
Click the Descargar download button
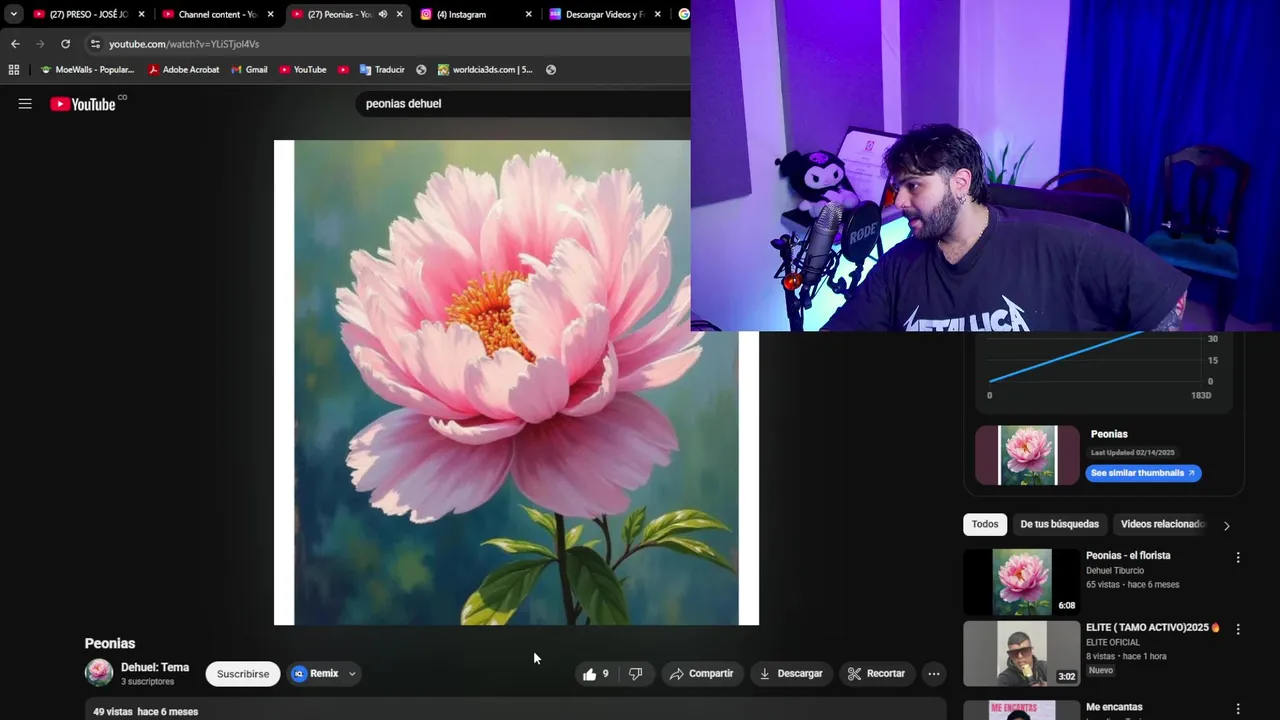pyautogui.click(x=791, y=674)
